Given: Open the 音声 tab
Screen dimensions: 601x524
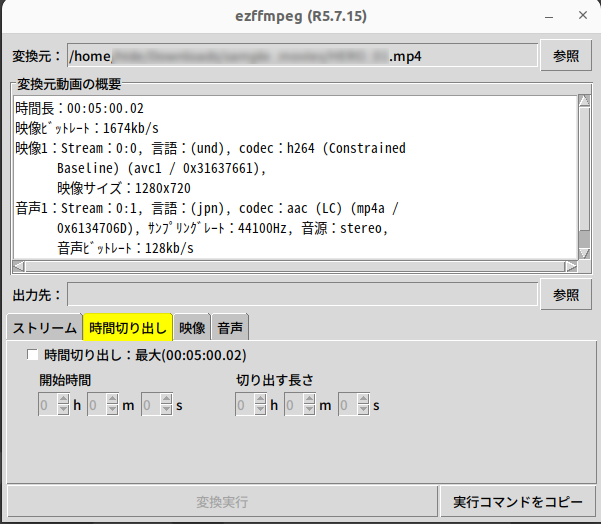Looking at the screenshot, I should click(x=230, y=328).
